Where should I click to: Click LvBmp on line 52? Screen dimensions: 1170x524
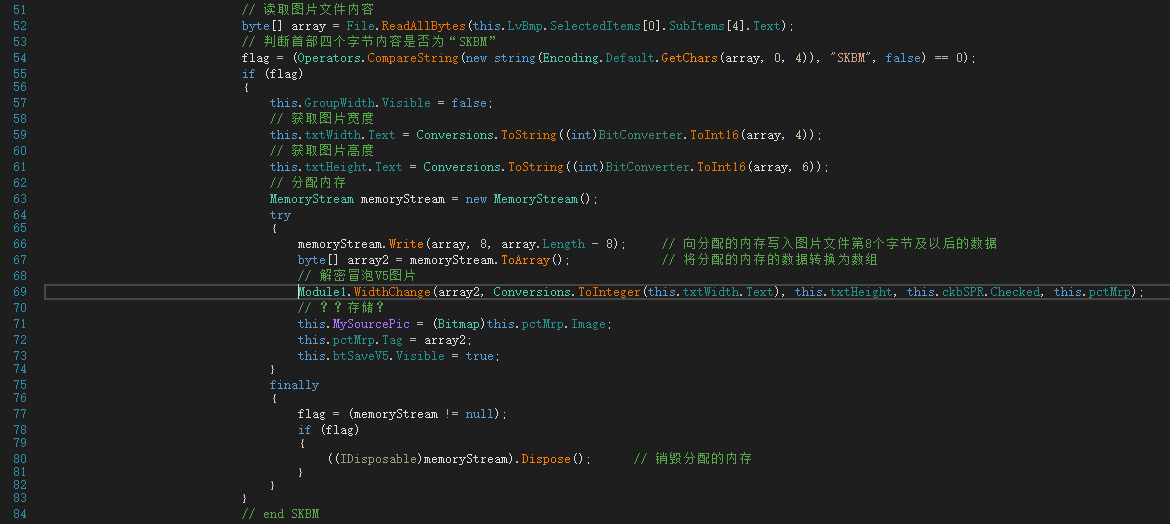point(525,25)
